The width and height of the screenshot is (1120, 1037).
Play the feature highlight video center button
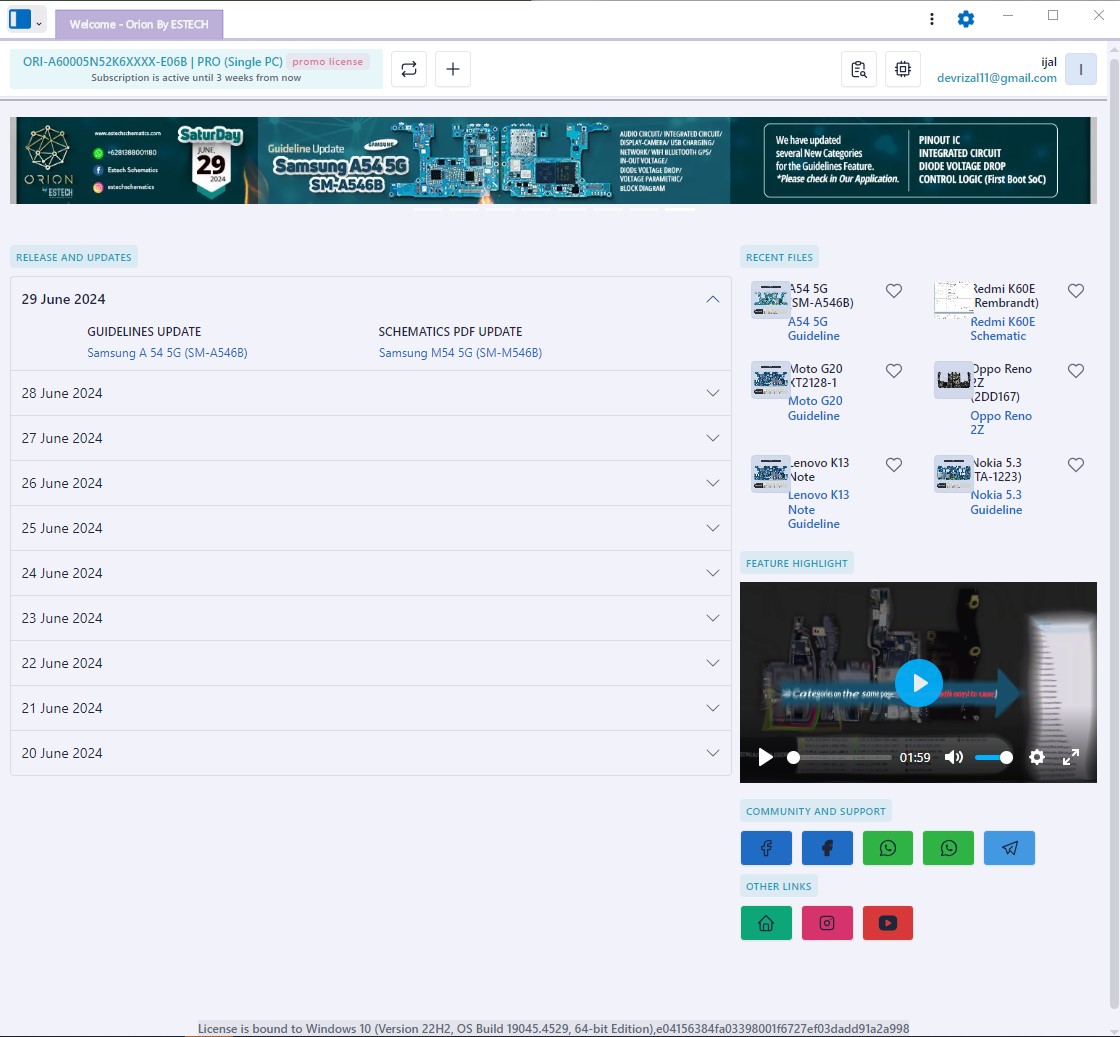[919, 683]
